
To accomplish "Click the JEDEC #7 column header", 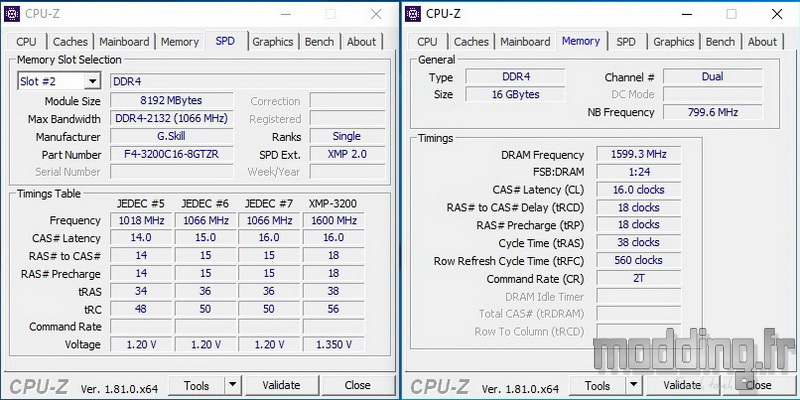I will coord(269,204).
